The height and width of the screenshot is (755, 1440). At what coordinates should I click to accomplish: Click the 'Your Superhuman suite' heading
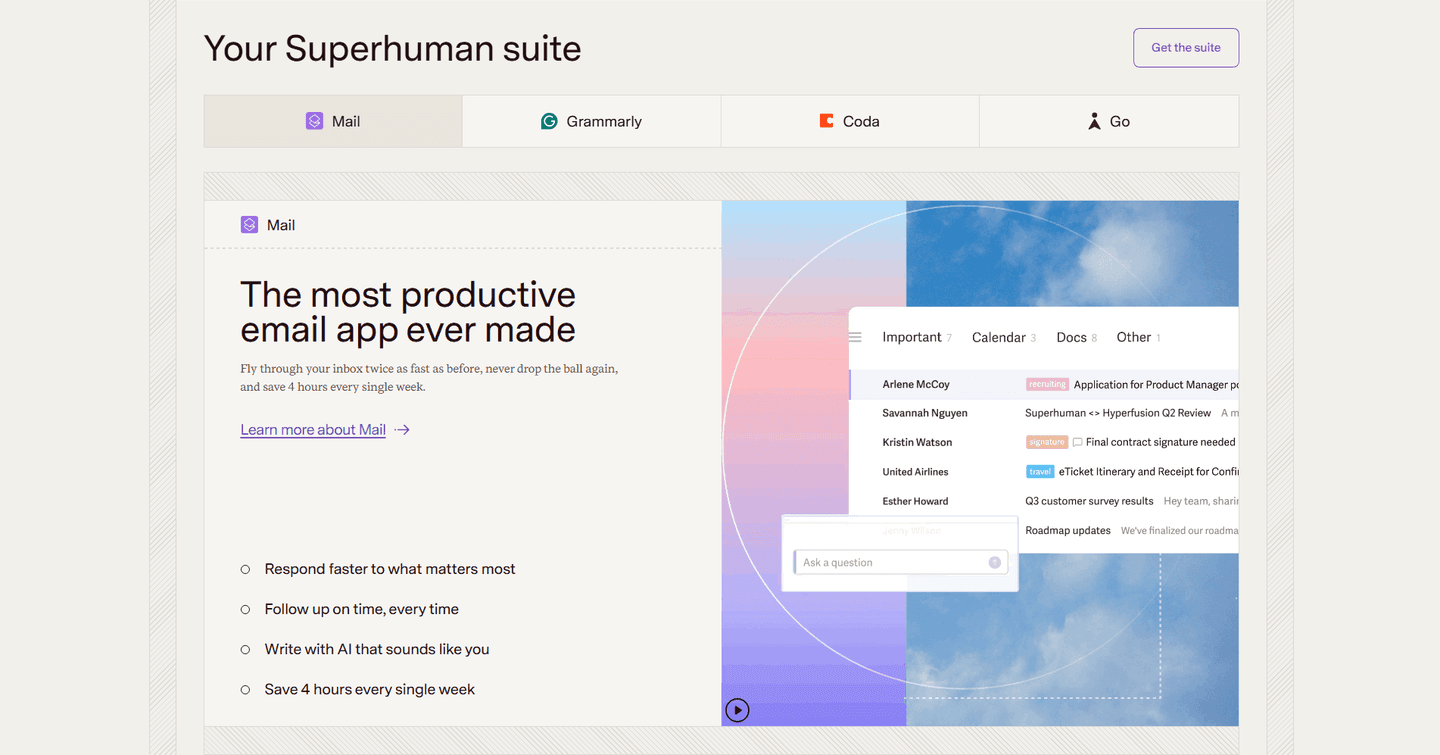(392, 48)
